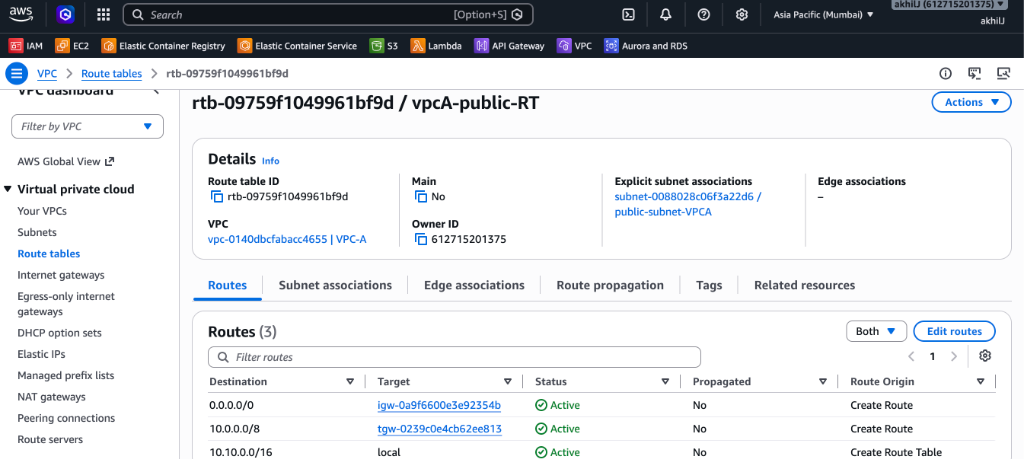Open Lambda shortcut in favorites bar
This screenshot has height=459, width=1024.
(x=436, y=46)
